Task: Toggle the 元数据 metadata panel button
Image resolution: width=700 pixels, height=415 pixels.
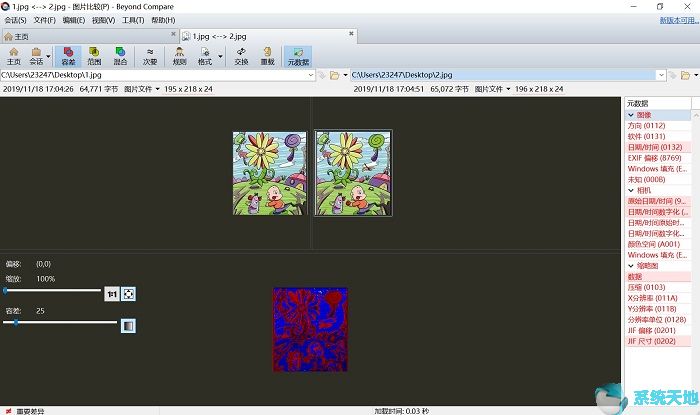Action: (x=298, y=56)
